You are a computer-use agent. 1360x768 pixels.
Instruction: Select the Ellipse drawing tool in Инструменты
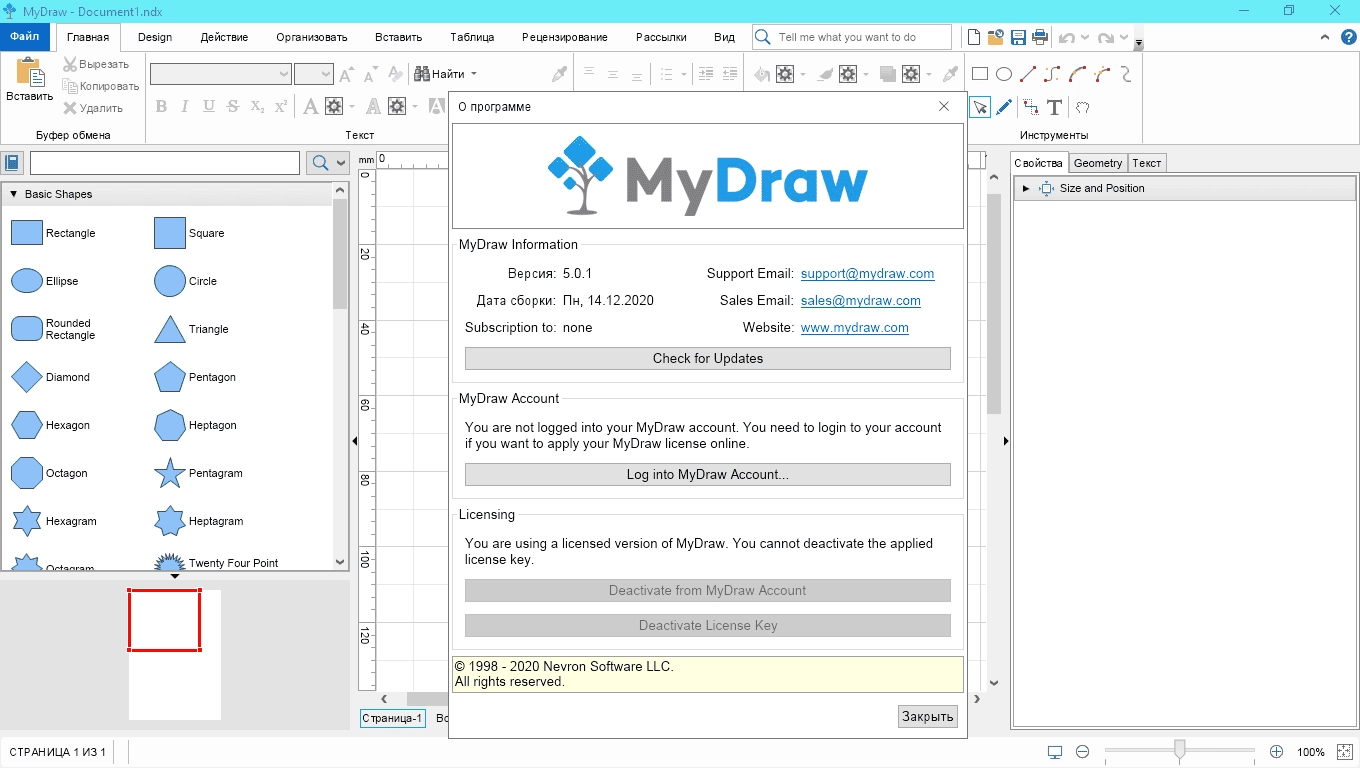(x=1004, y=74)
